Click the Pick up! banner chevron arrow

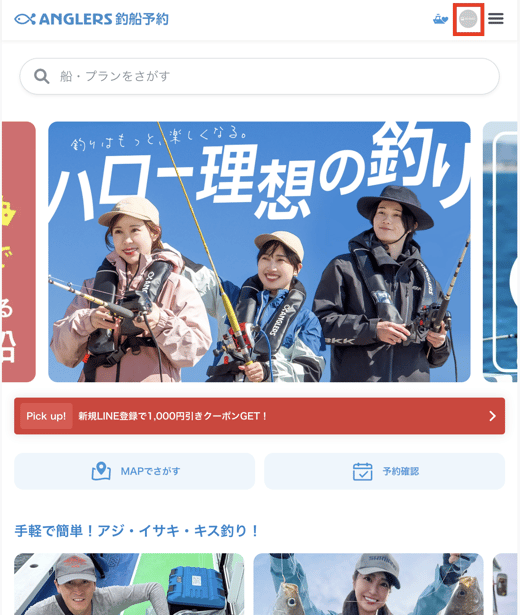tap(493, 416)
